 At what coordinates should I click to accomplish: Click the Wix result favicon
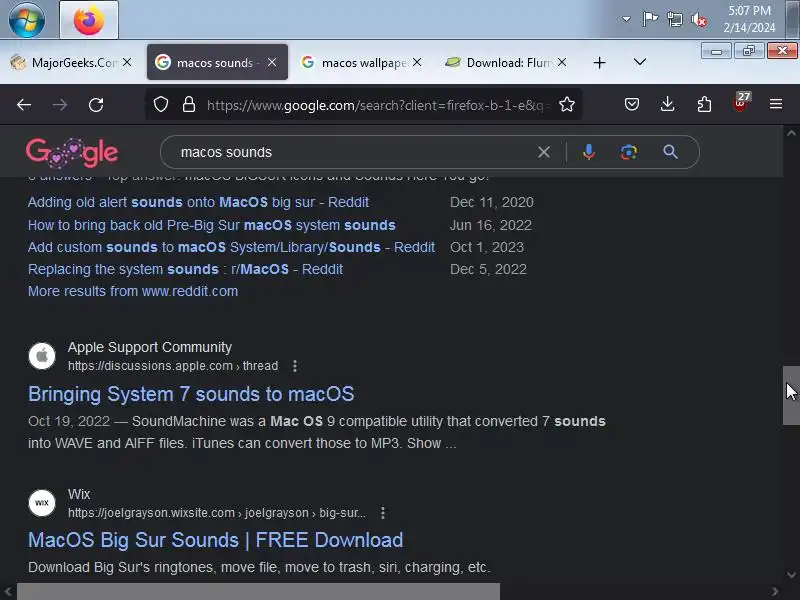click(x=42, y=503)
